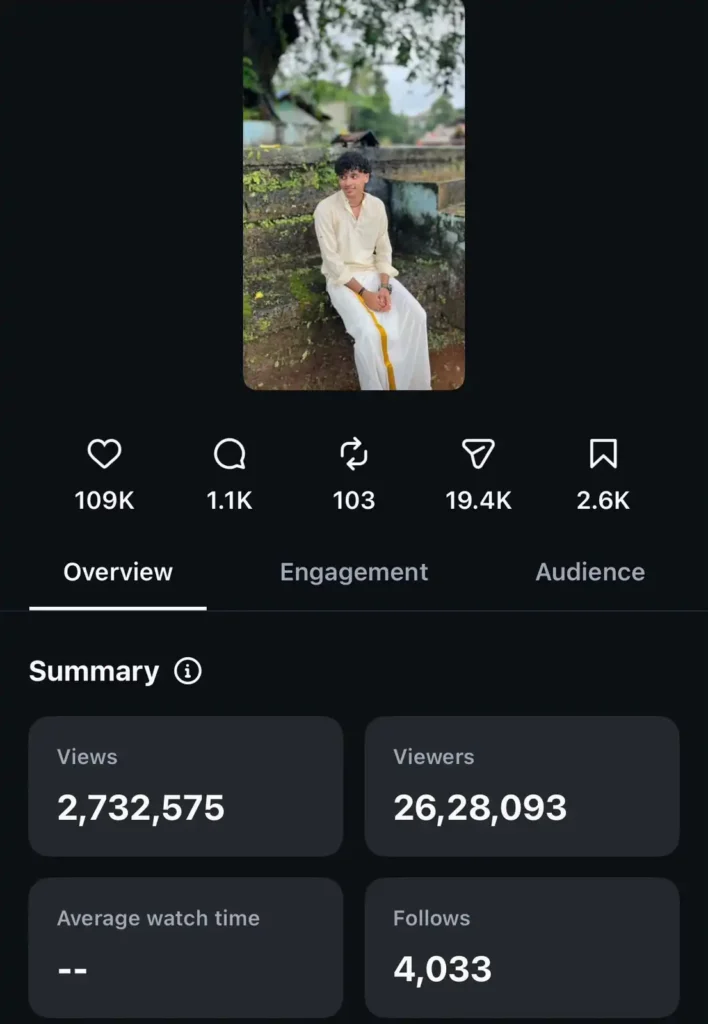The height and width of the screenshot is (1024, 708).
Task: Switch to the Engagement tab
Action: (x=354, y=572)
